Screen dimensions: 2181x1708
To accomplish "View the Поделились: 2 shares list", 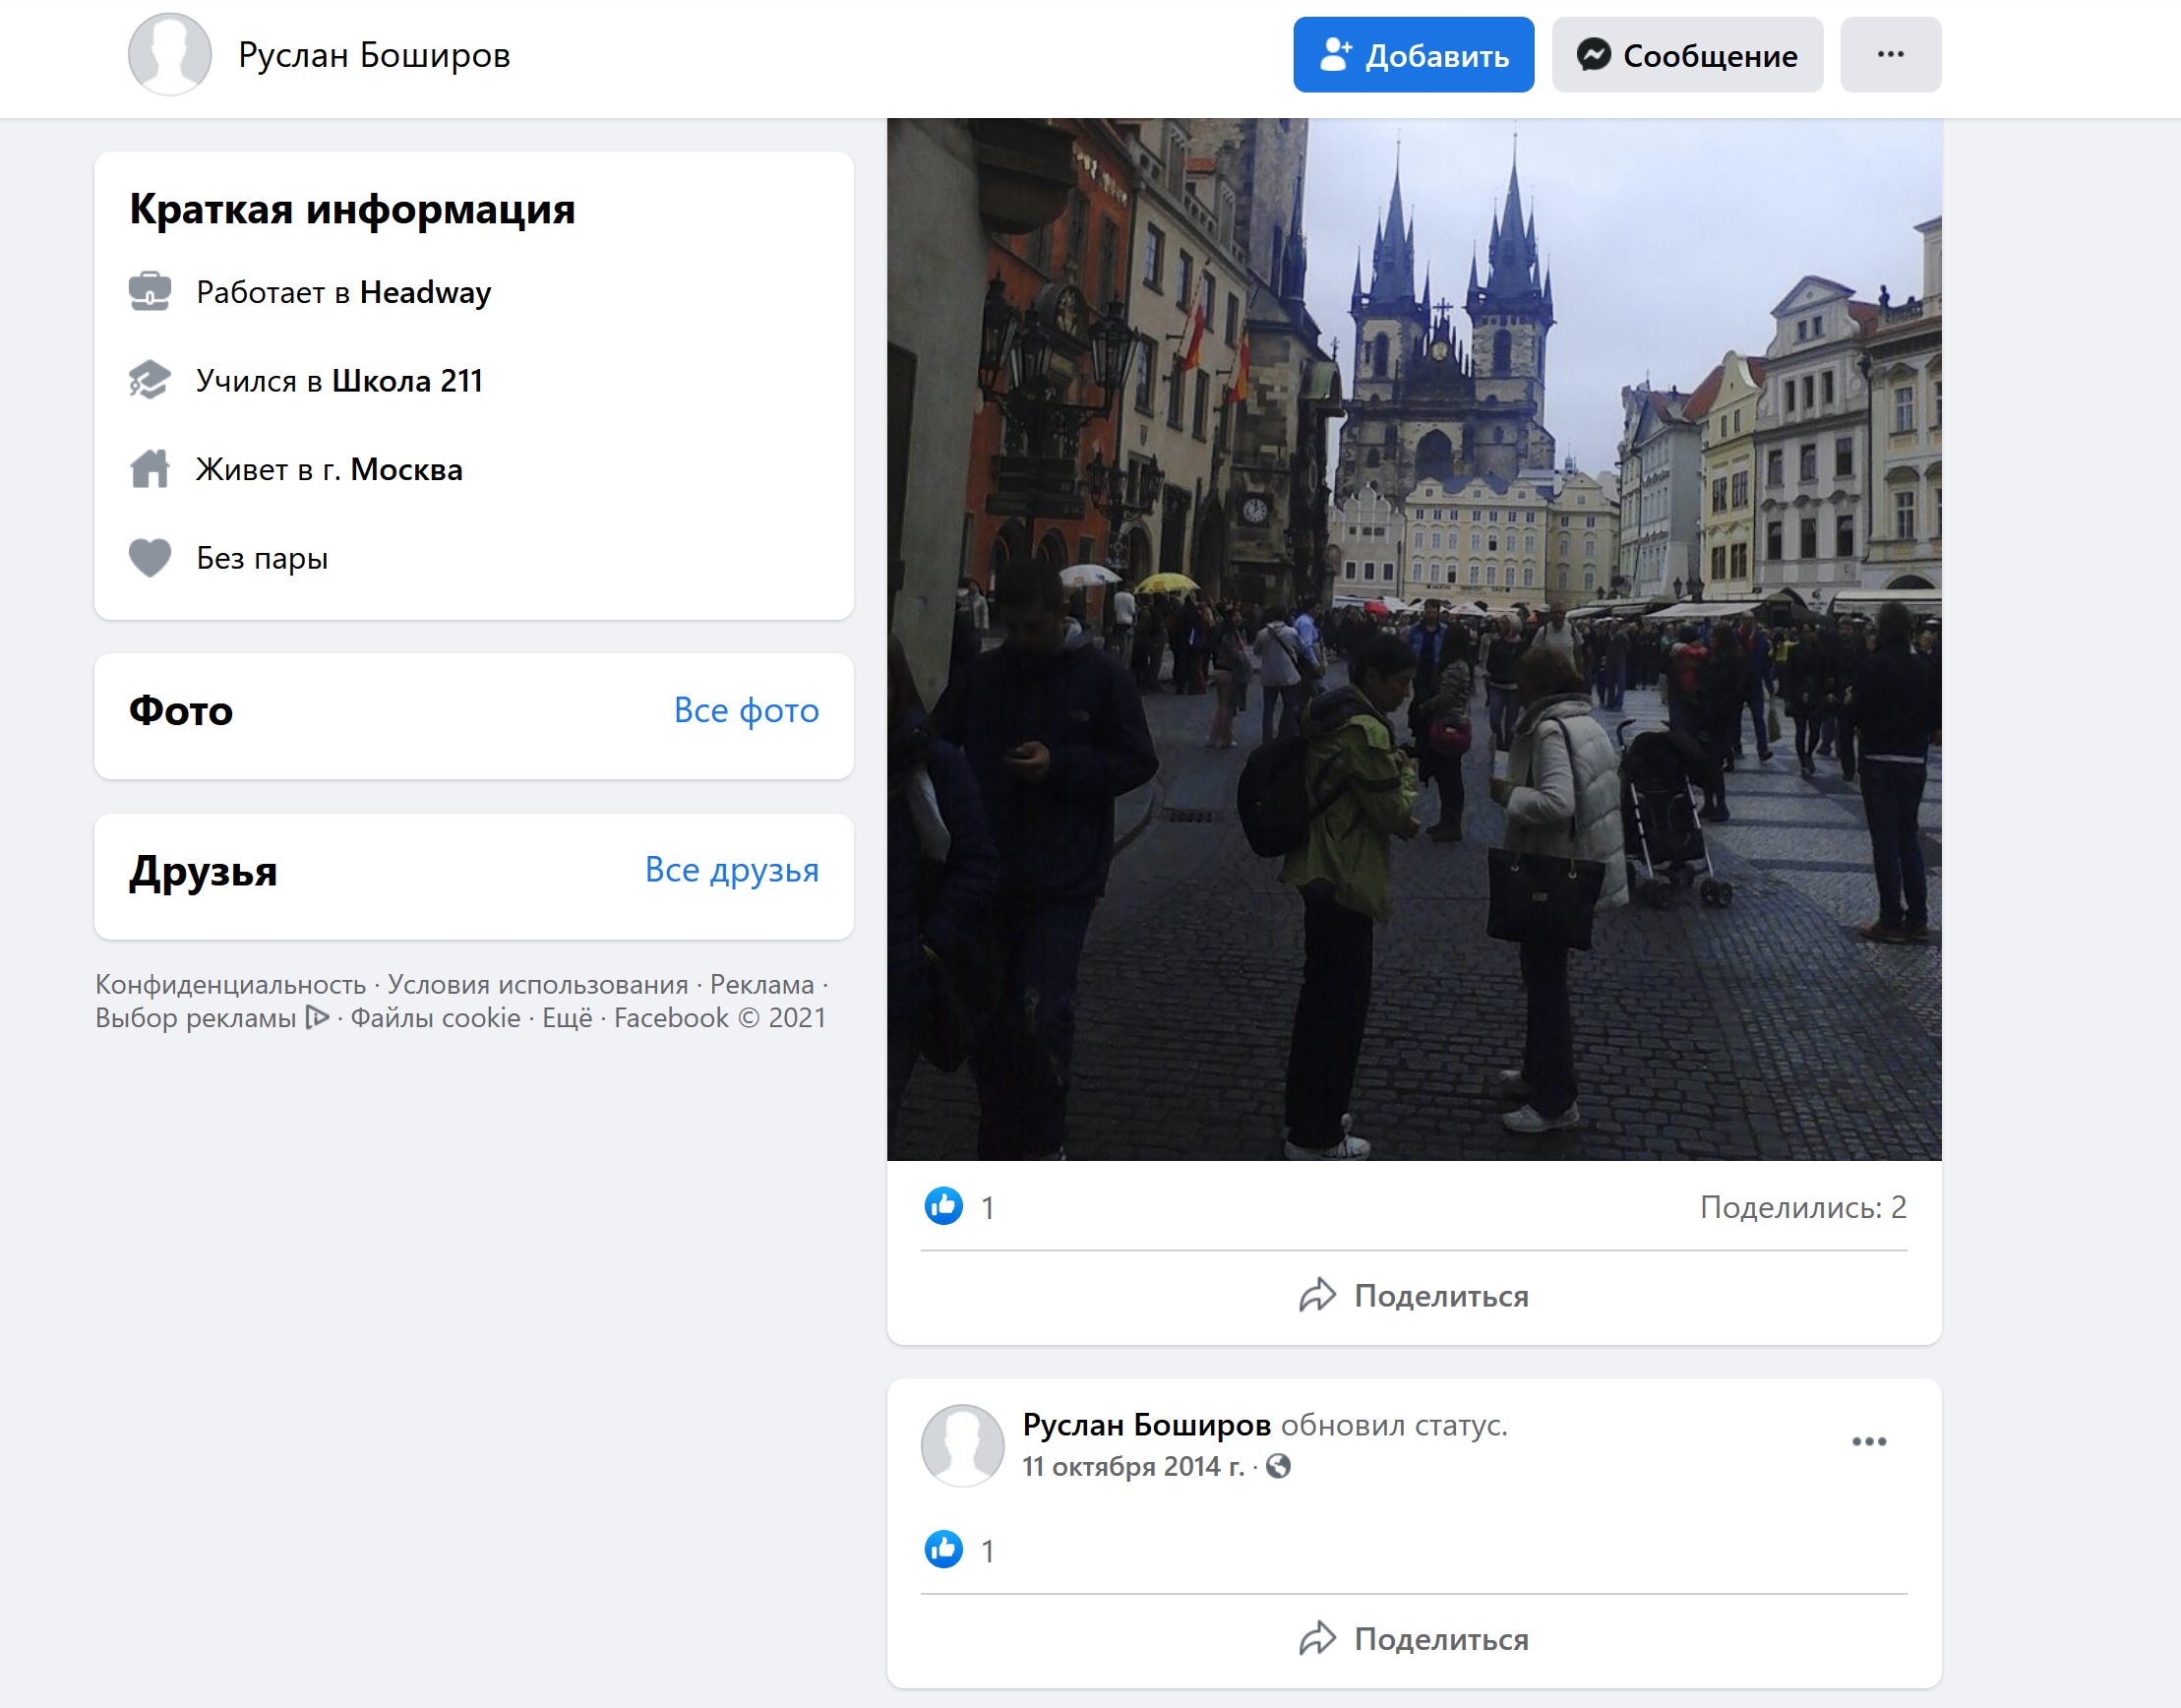I will pyautogui.click(x=1803, y=1207).
